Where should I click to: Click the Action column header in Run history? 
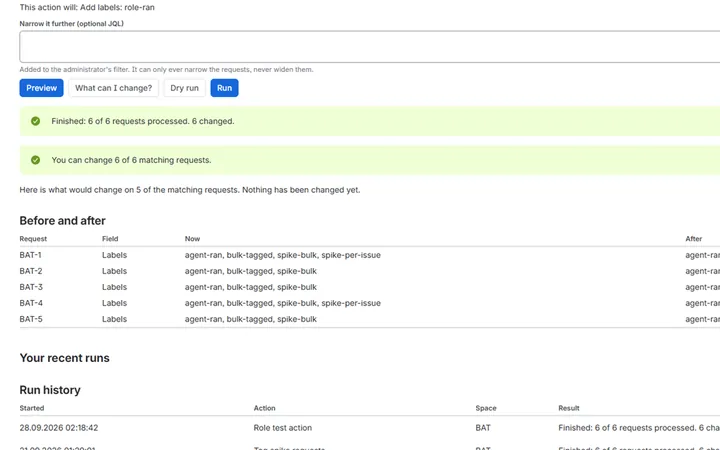[x=264, y=408]
